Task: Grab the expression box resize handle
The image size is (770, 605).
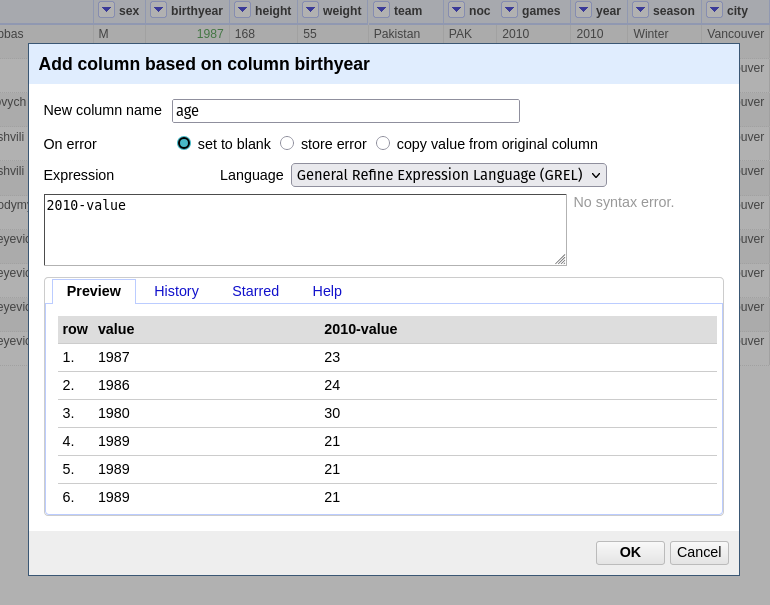Action: [560, 259]
